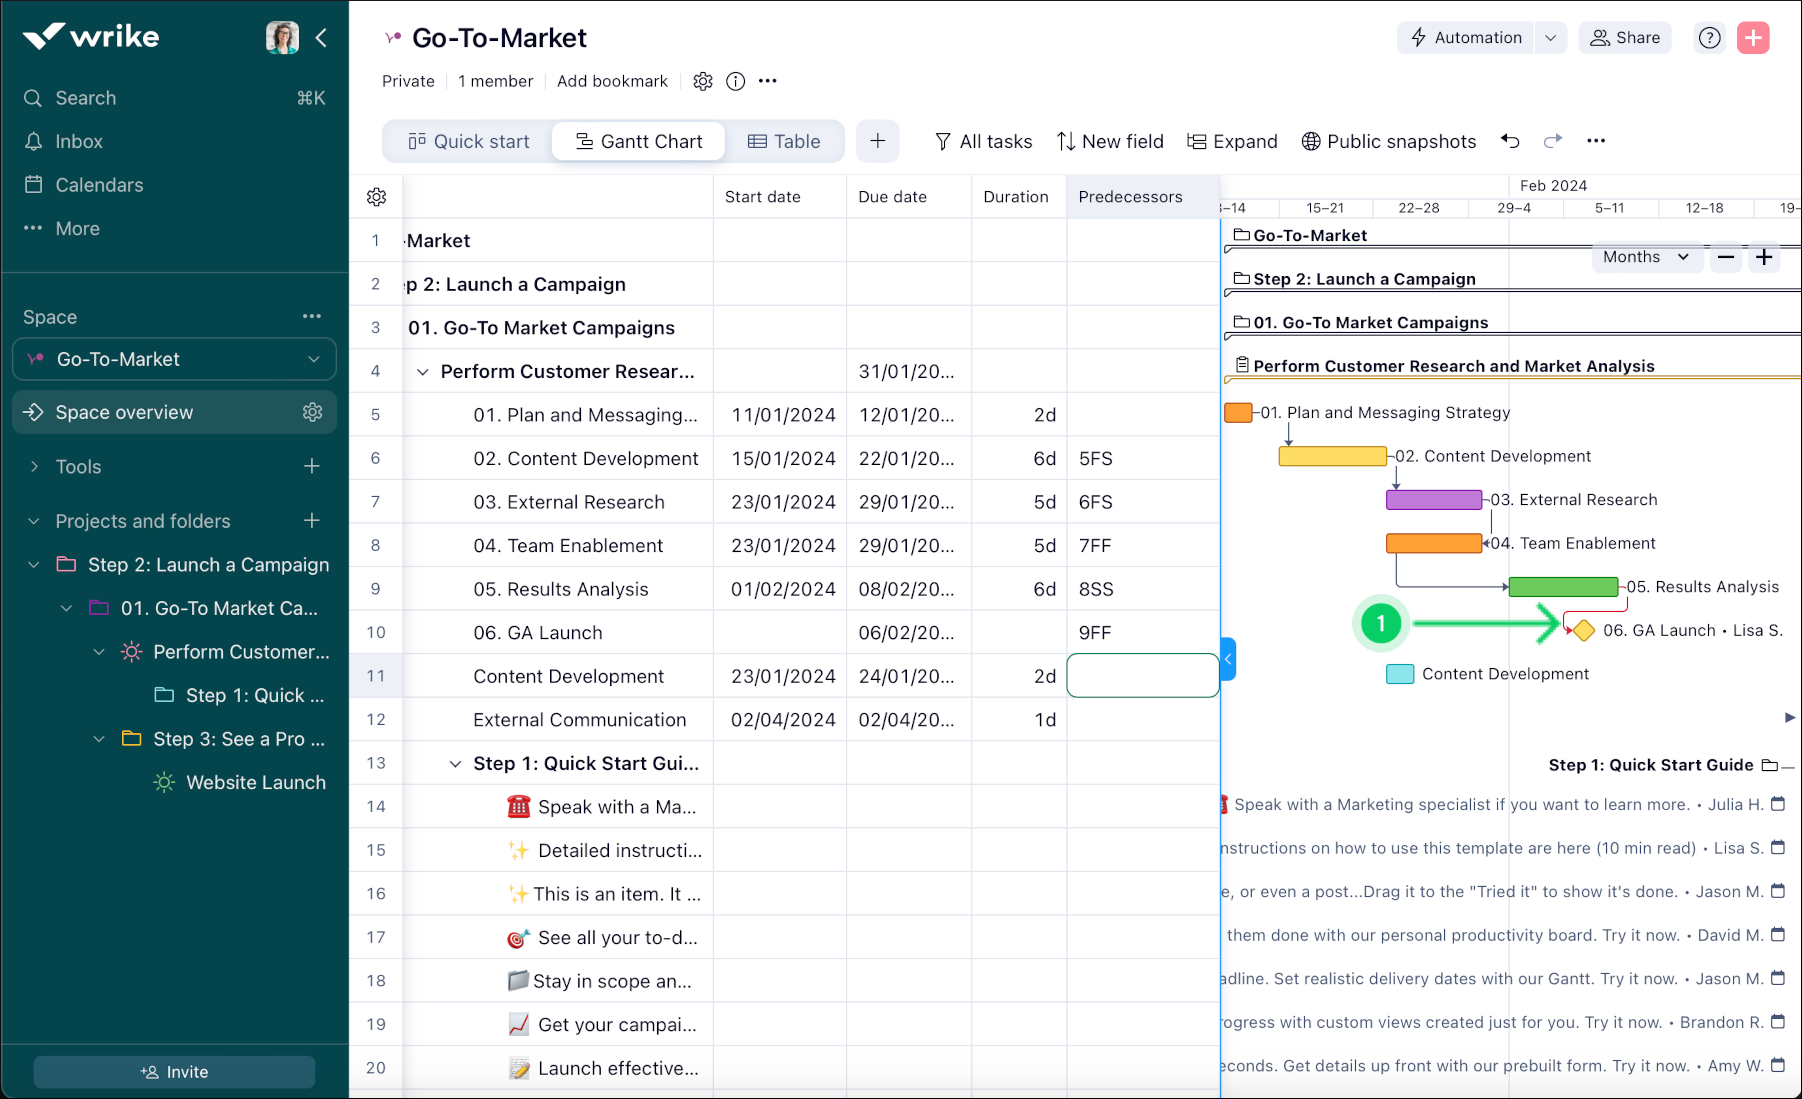
Task: Open the Inbox
Action: coord(79,141)
